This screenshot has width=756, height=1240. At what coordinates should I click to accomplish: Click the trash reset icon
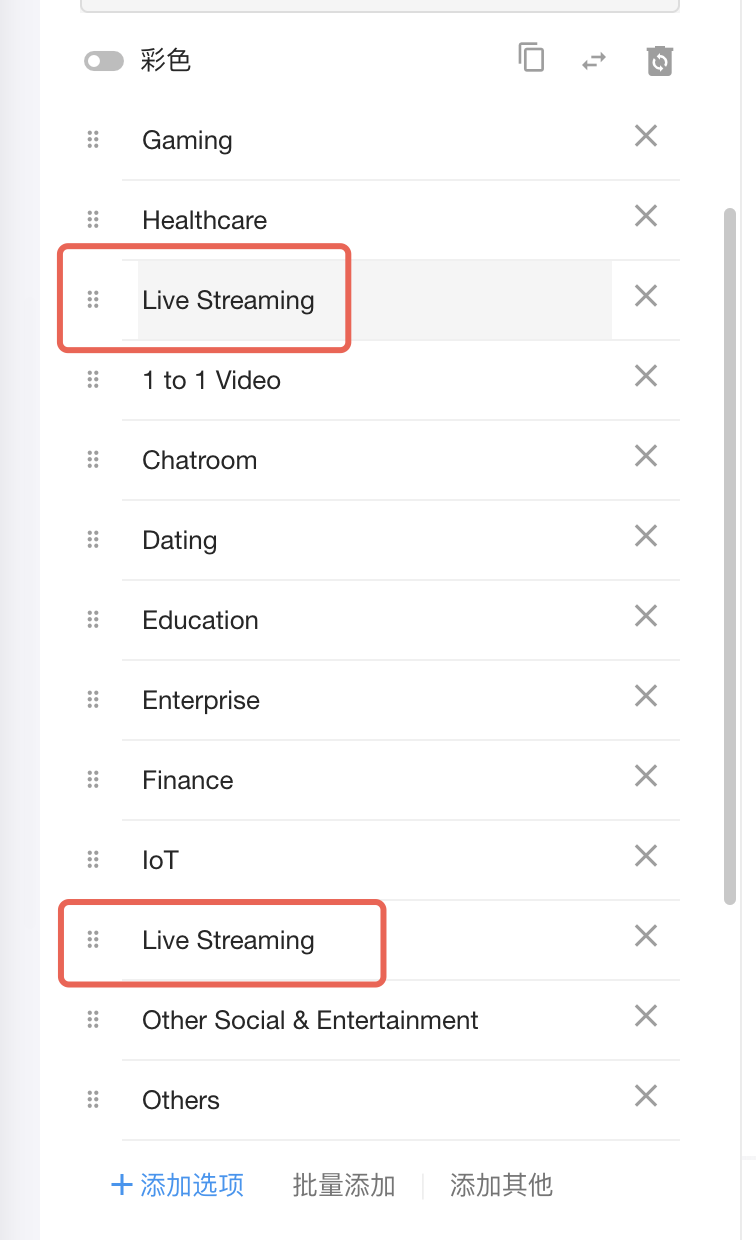click(x=659, y=60)
